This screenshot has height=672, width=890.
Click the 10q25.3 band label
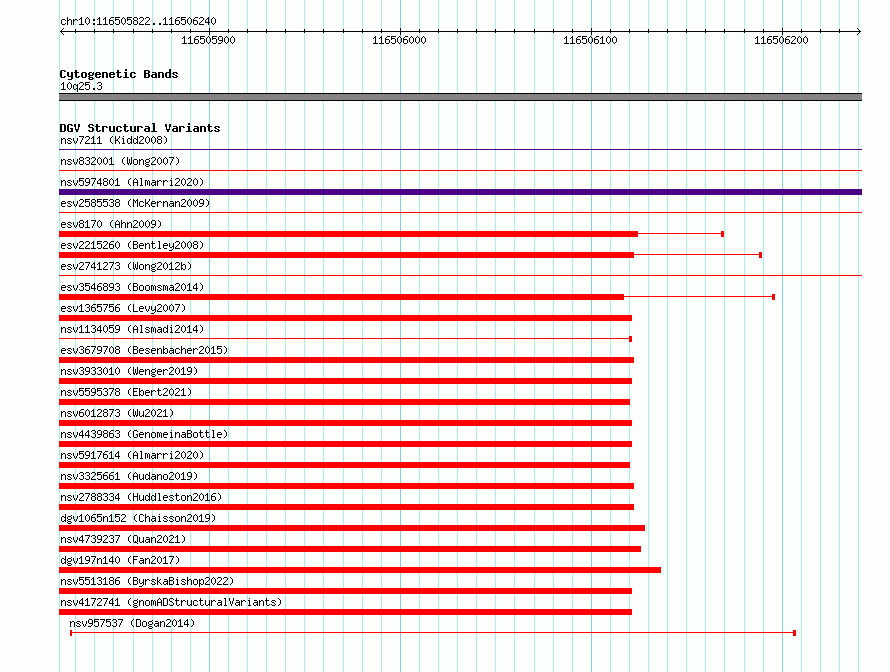(81, 86)
